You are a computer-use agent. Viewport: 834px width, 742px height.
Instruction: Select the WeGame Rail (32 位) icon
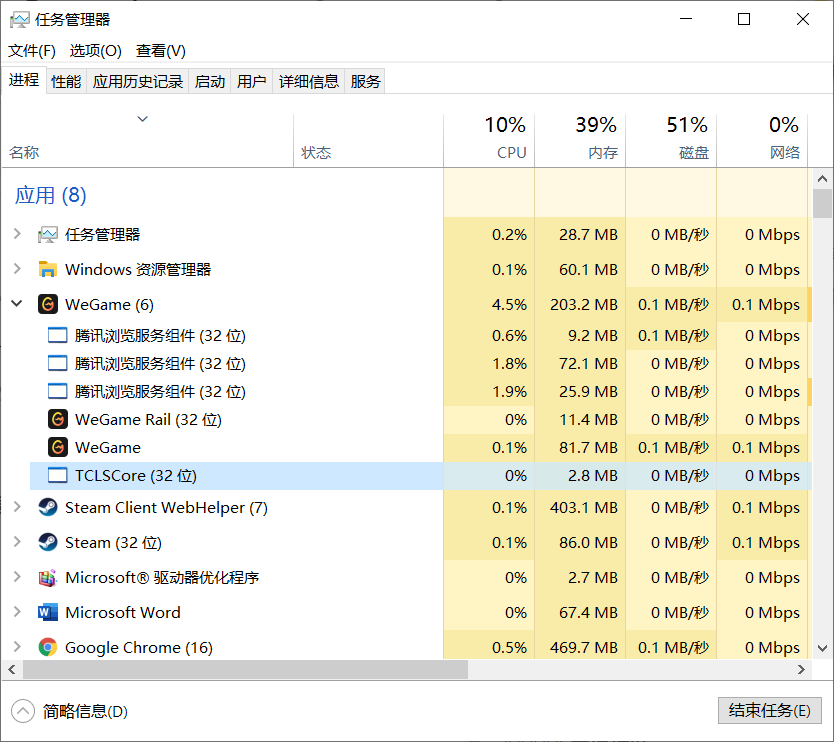(57, 419)
